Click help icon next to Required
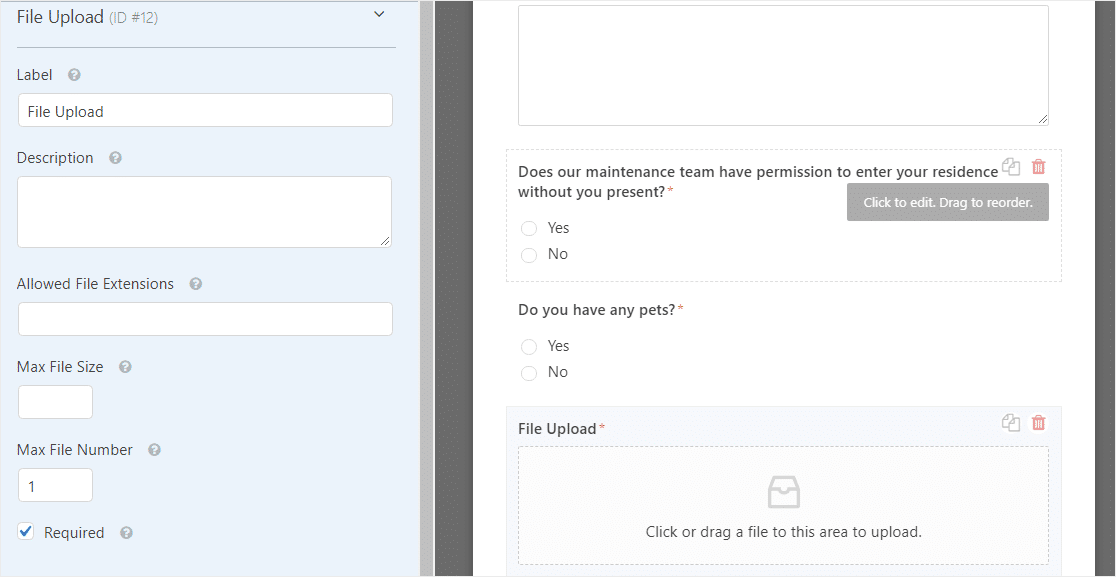1116x577 pixels. pos(126,533)
